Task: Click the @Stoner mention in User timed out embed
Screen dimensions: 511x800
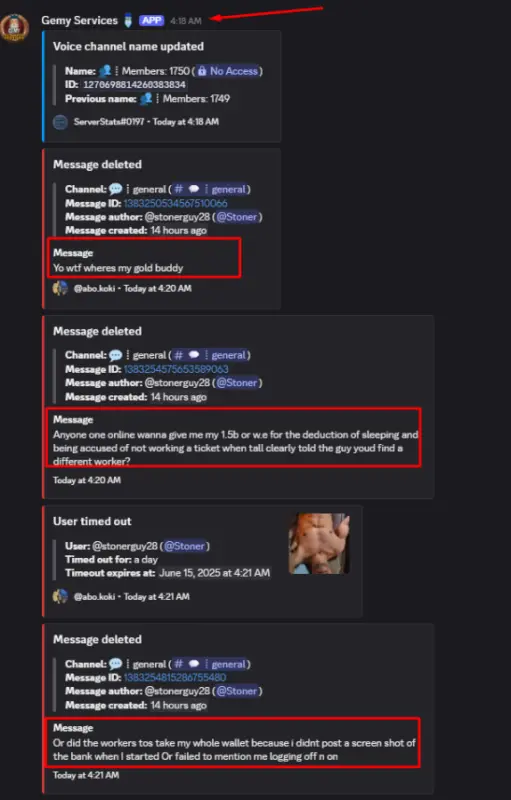Action: 184,546
